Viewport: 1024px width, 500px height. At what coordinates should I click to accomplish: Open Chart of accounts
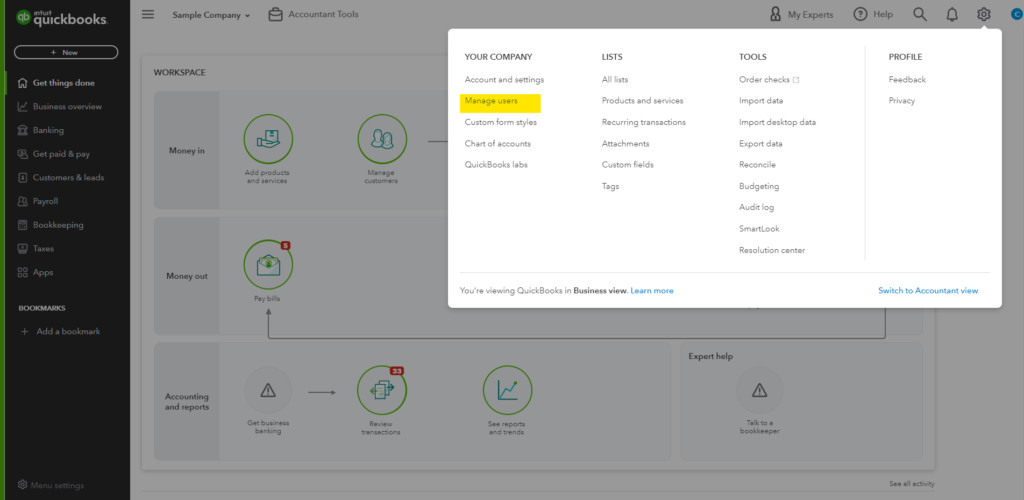(x=498, y=144)
